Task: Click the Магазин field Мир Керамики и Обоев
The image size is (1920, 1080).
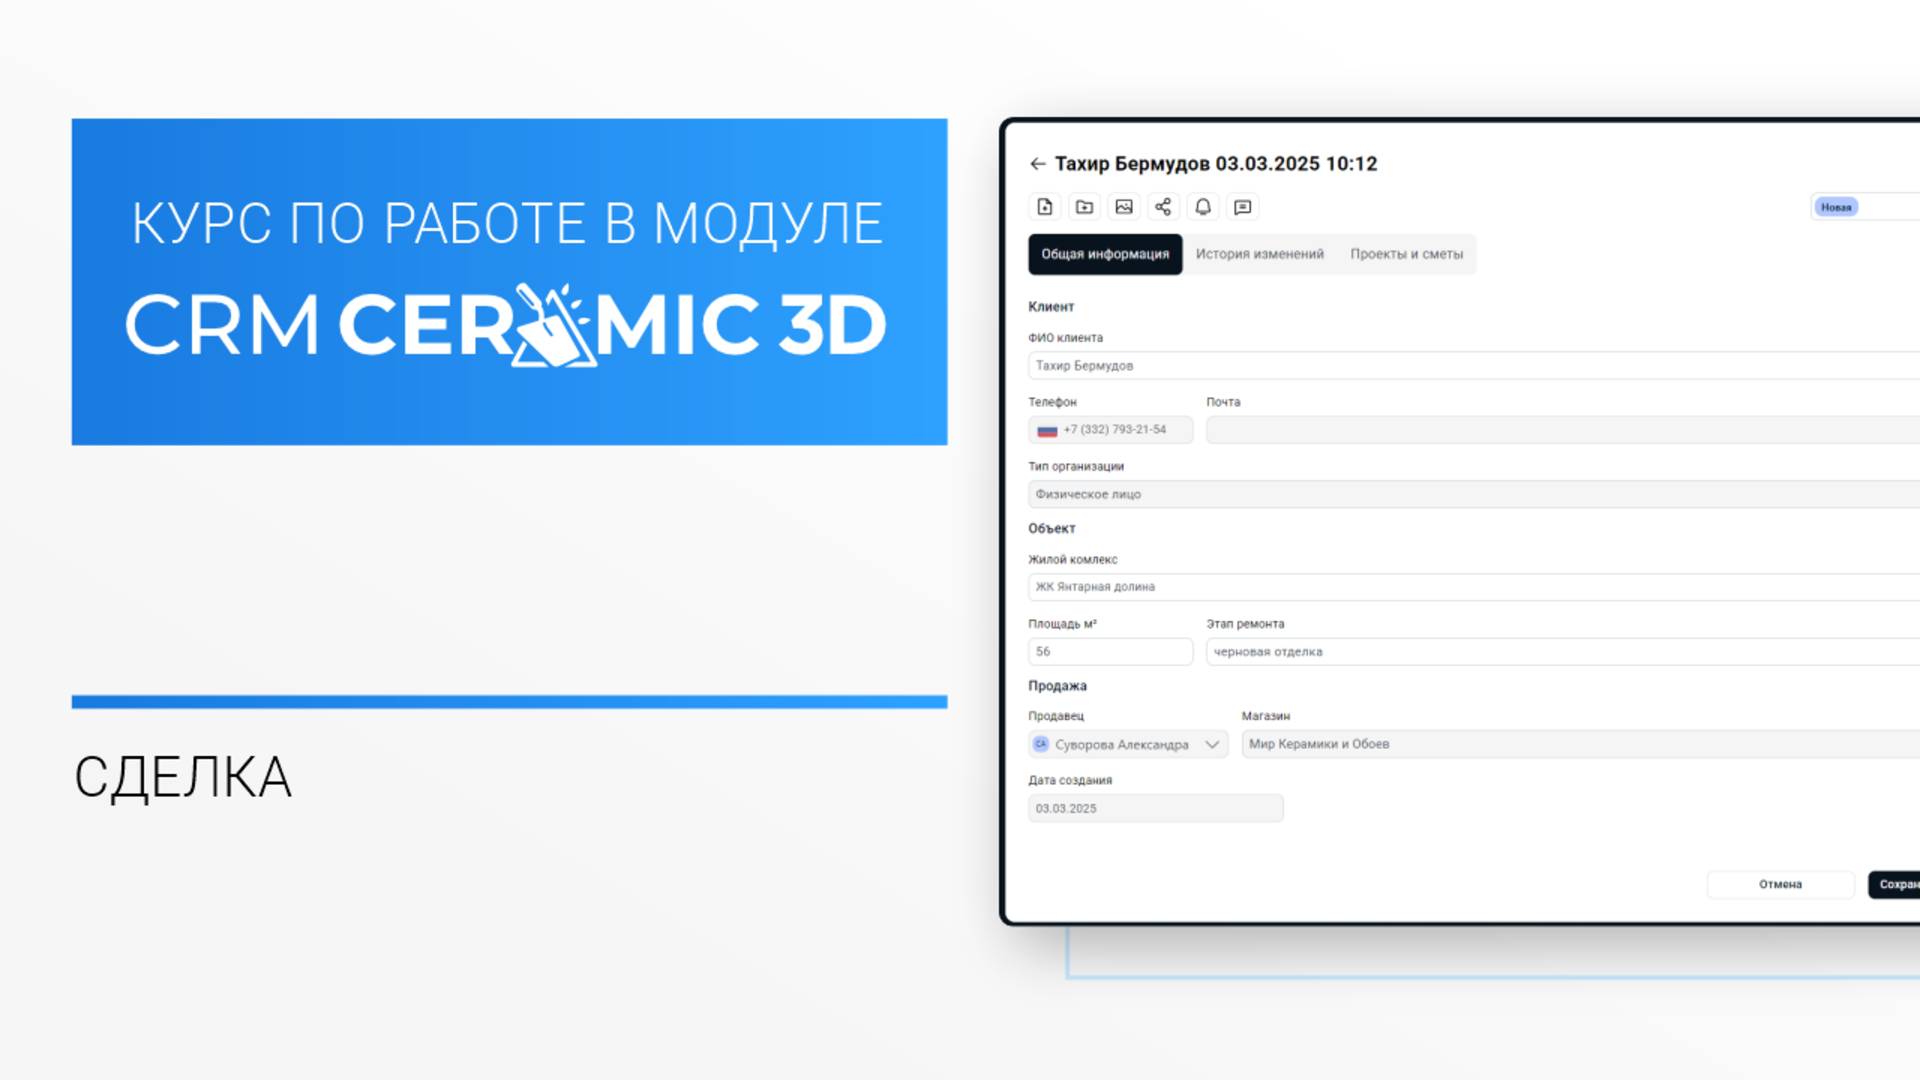Action: (x=1581, y=744)
